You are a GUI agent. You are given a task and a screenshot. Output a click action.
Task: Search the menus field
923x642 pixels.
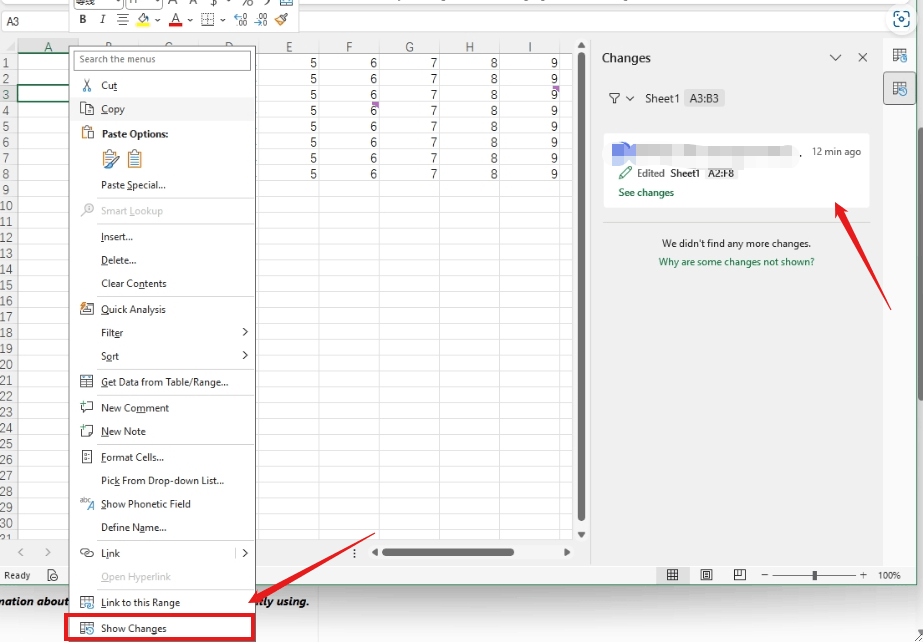(x=162, y=59)
